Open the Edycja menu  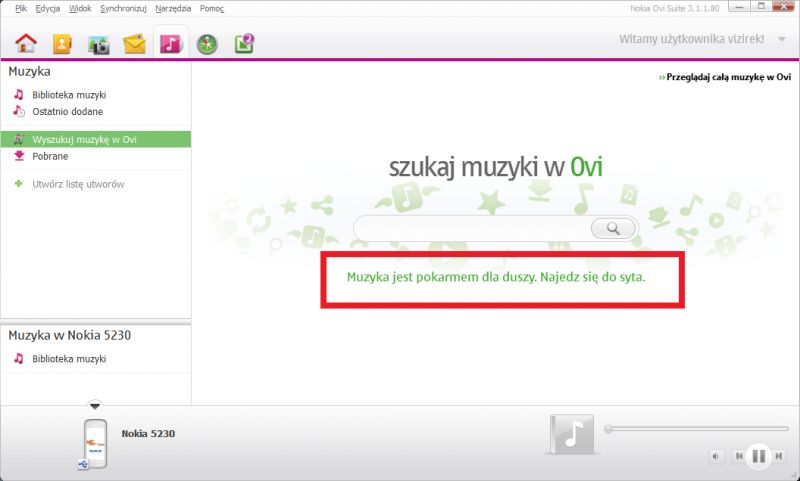coord(47,8)
